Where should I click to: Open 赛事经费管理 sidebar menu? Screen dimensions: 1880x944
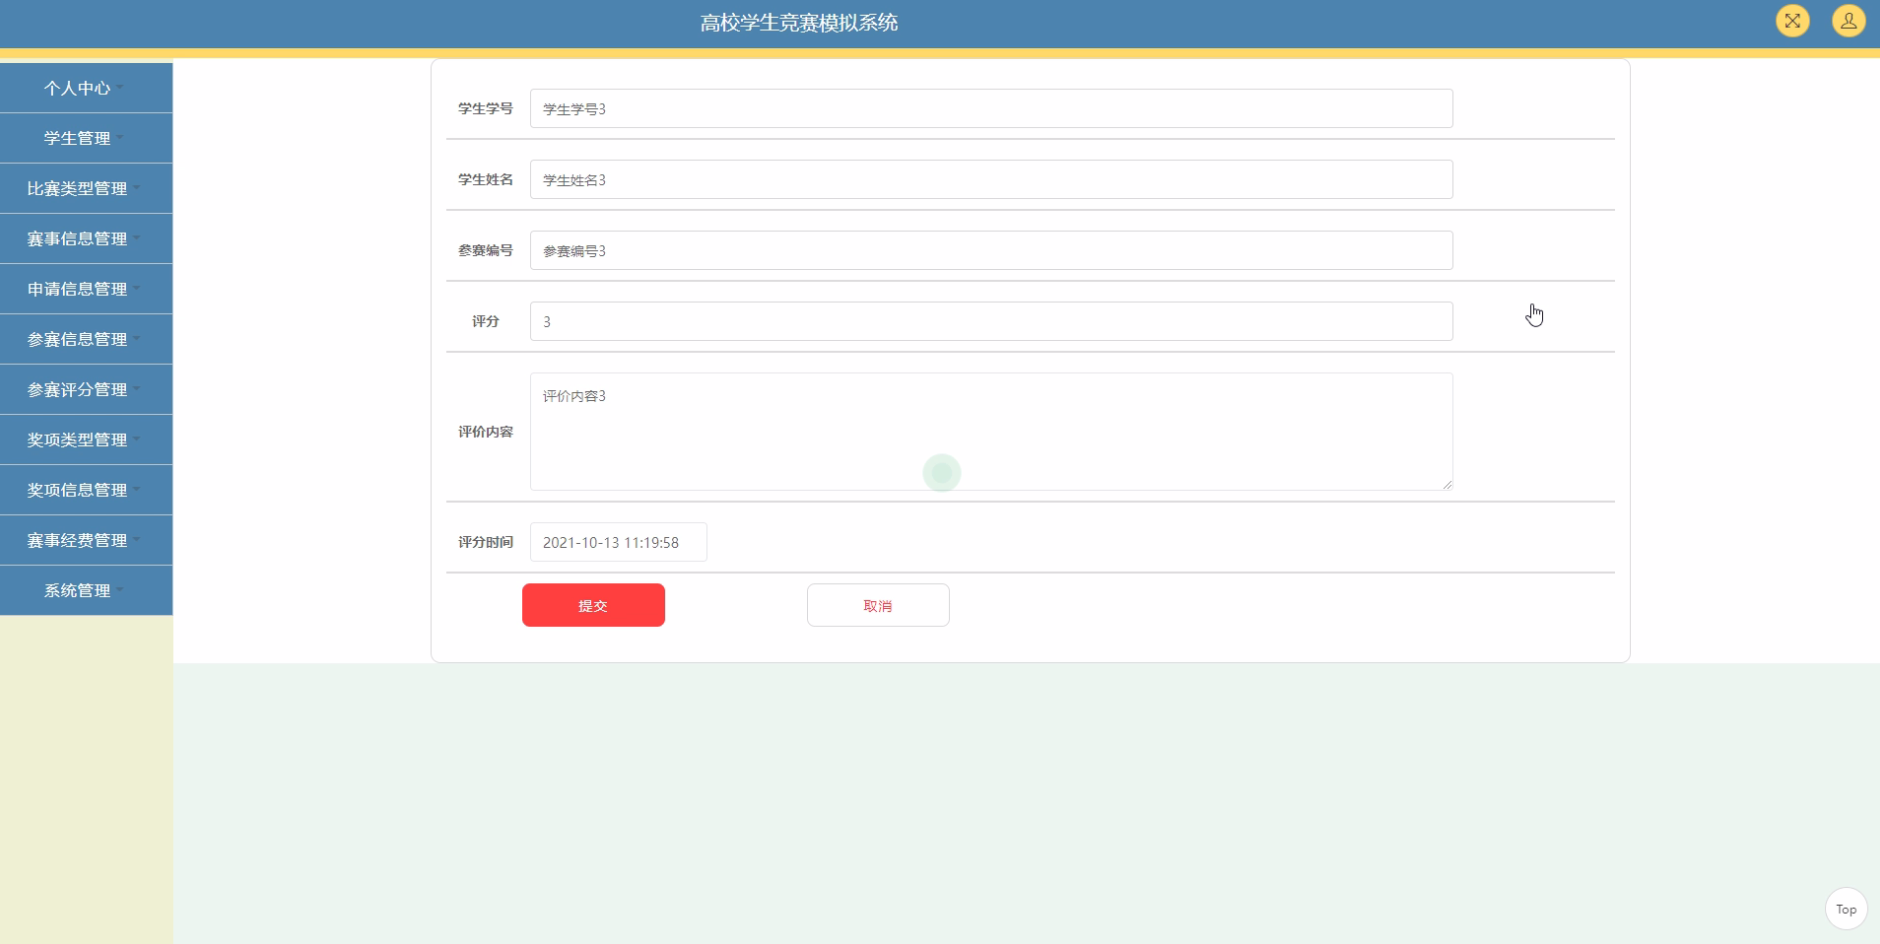(x=86, y=540)
